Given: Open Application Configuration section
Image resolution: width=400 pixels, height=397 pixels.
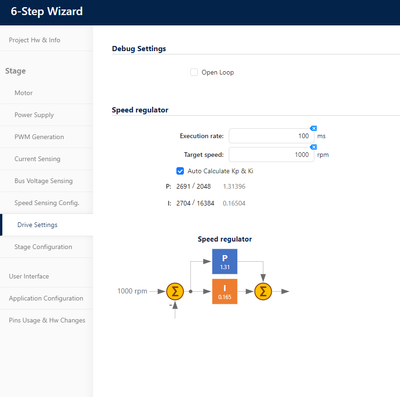Looking at the screenshot, I should pyautogui.click(x=46, y=298).
